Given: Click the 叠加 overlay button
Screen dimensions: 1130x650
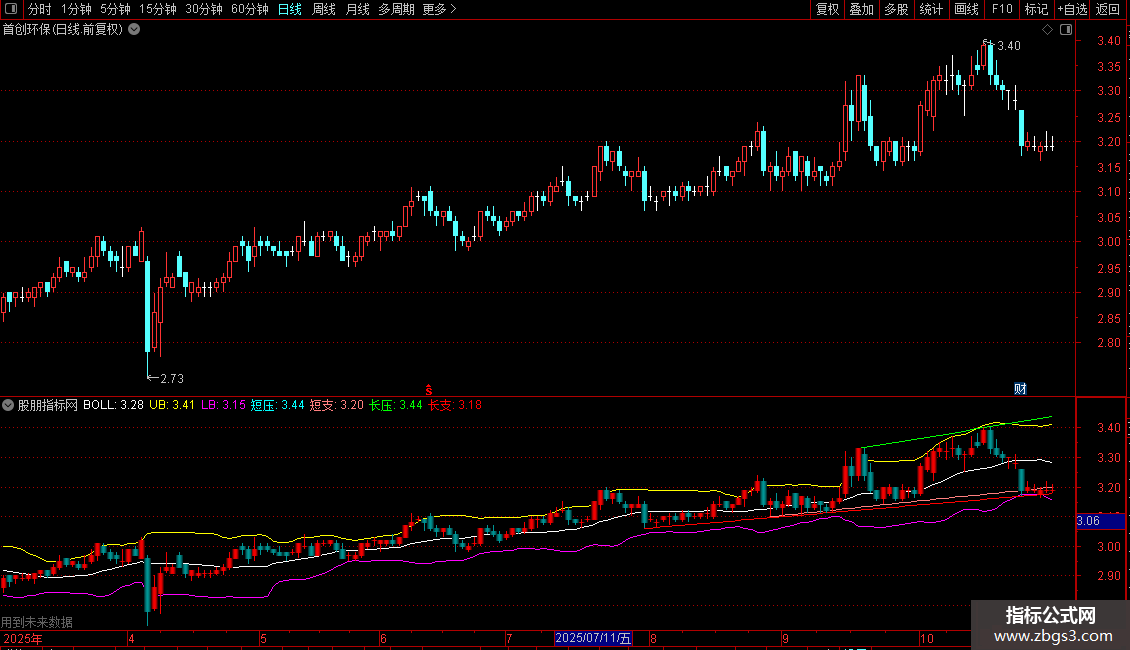Looking at the screenshot, I should point(861,9).
